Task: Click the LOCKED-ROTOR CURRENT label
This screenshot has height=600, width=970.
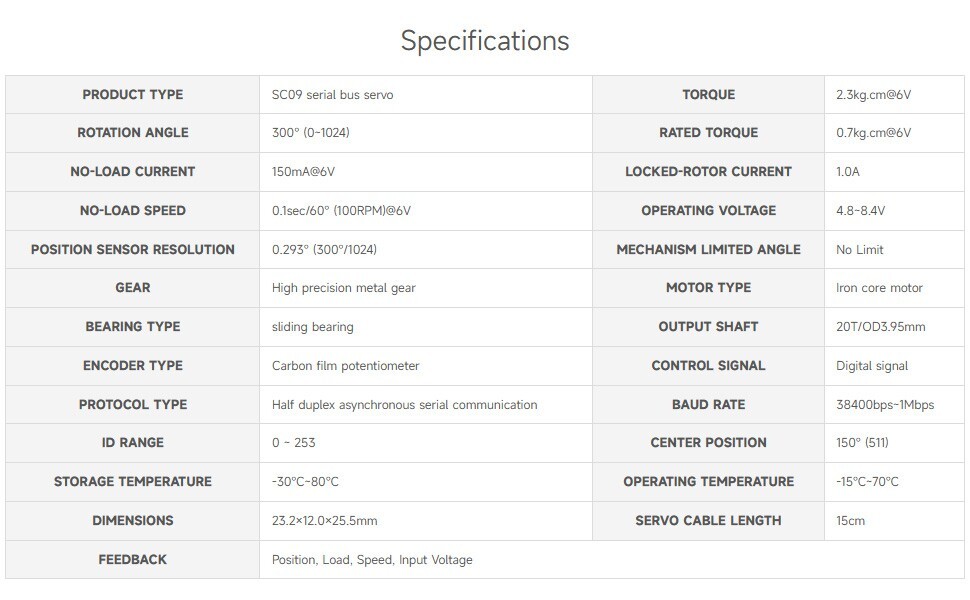Action: [708, 171]
